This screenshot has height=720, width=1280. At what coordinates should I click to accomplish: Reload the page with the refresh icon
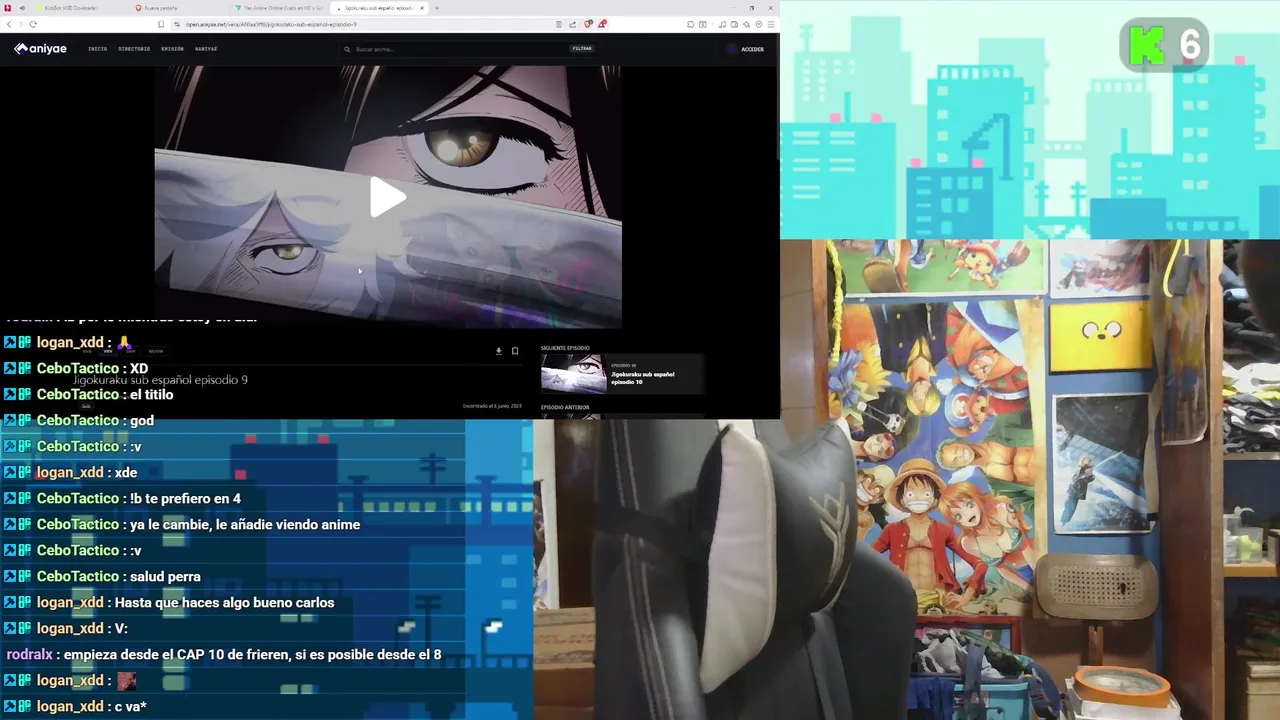(x=33, y=24)
